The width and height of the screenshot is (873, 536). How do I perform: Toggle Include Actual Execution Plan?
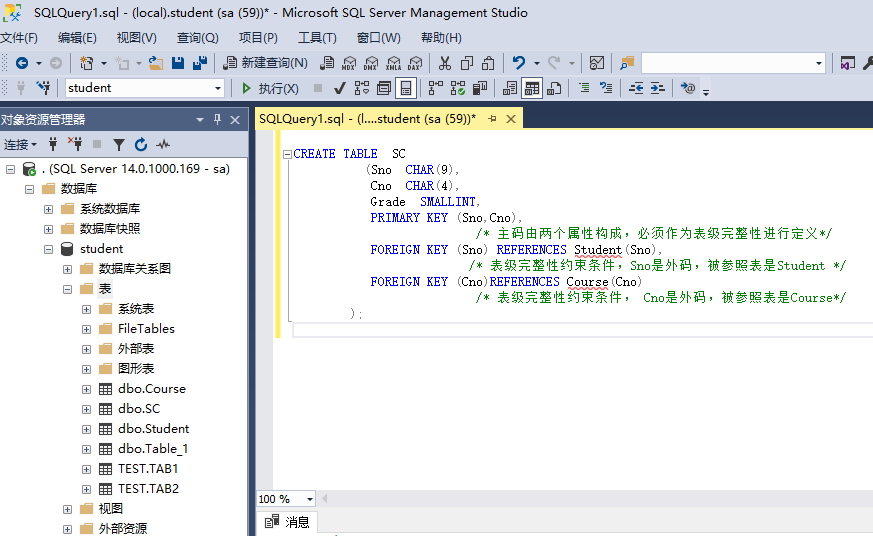tap(435, 88)
